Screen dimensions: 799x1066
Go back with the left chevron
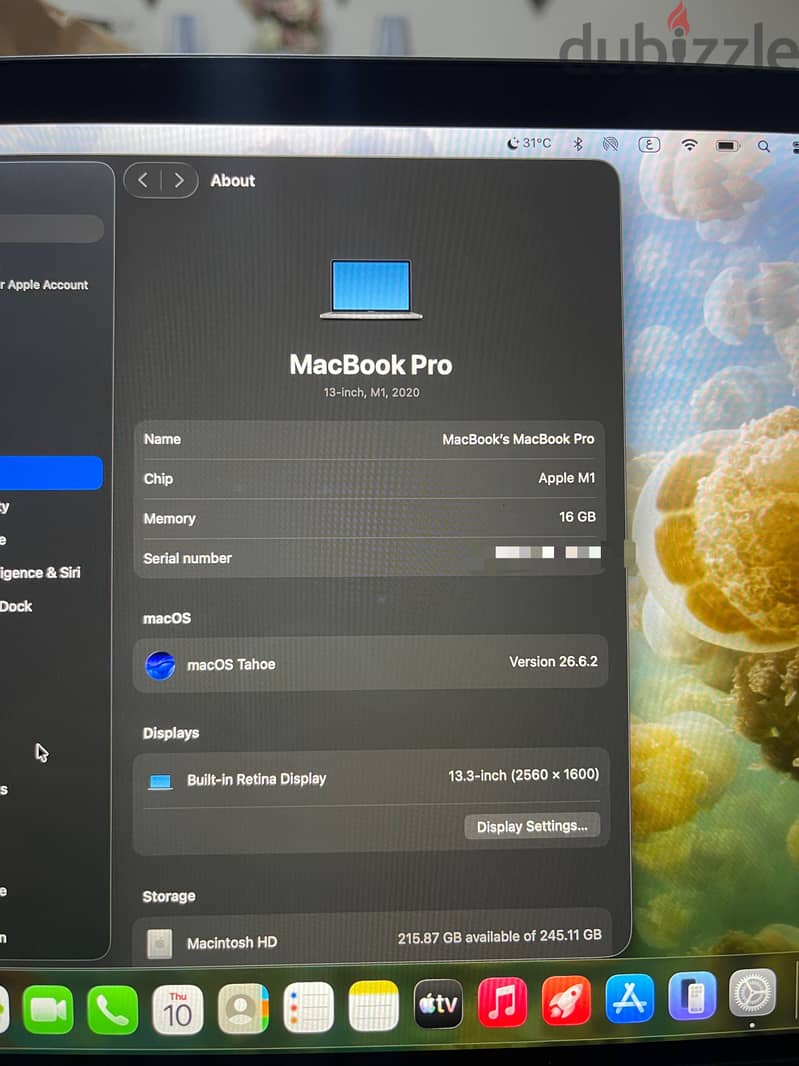(143, 180)
